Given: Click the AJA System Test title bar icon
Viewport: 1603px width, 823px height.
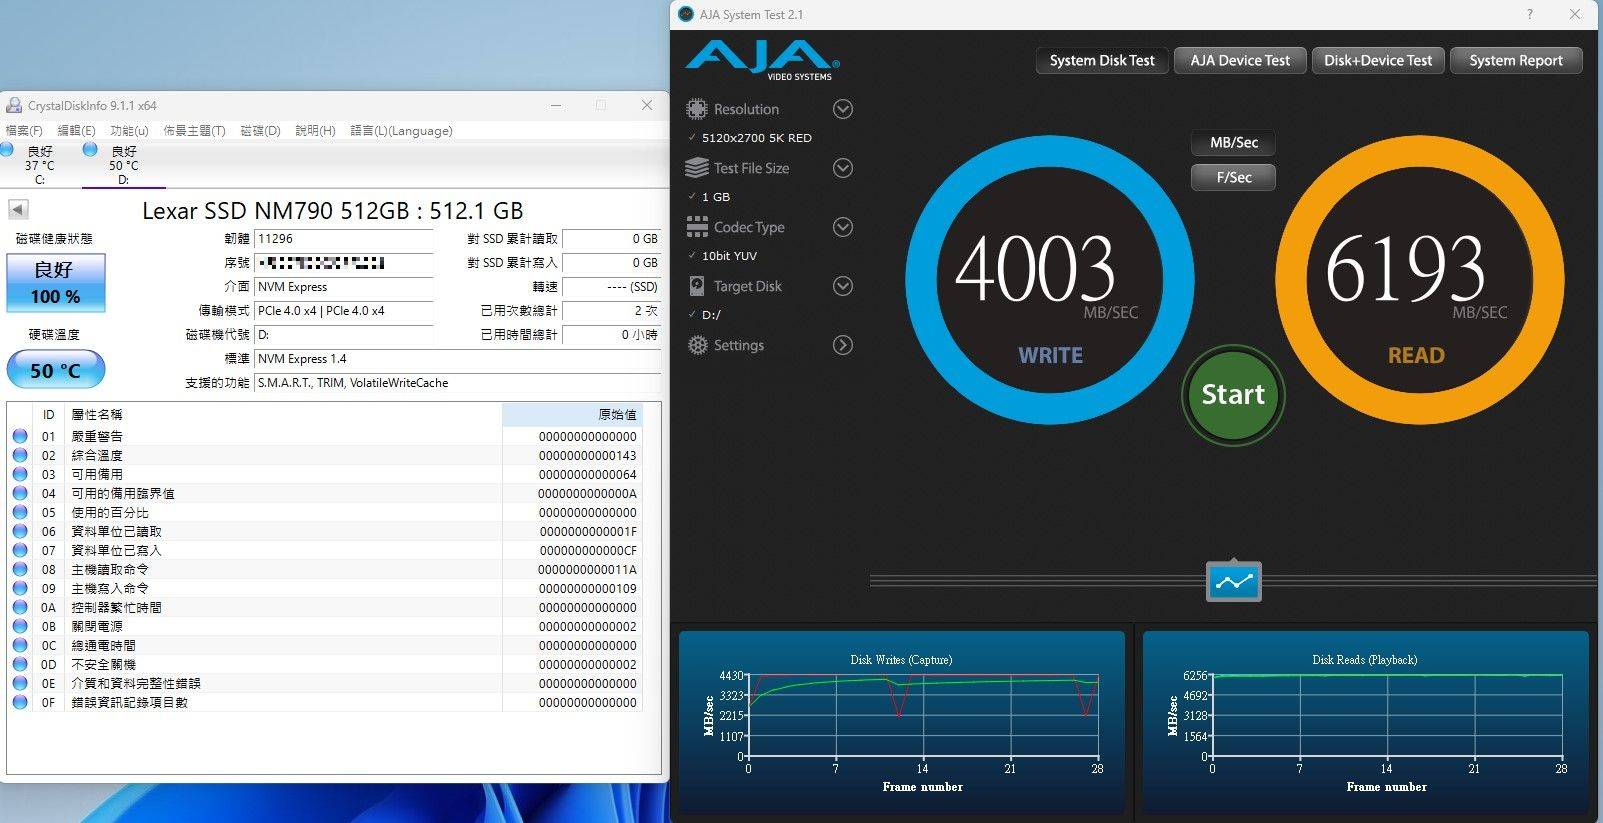Looking at the screenshot, I should point(686,14).
